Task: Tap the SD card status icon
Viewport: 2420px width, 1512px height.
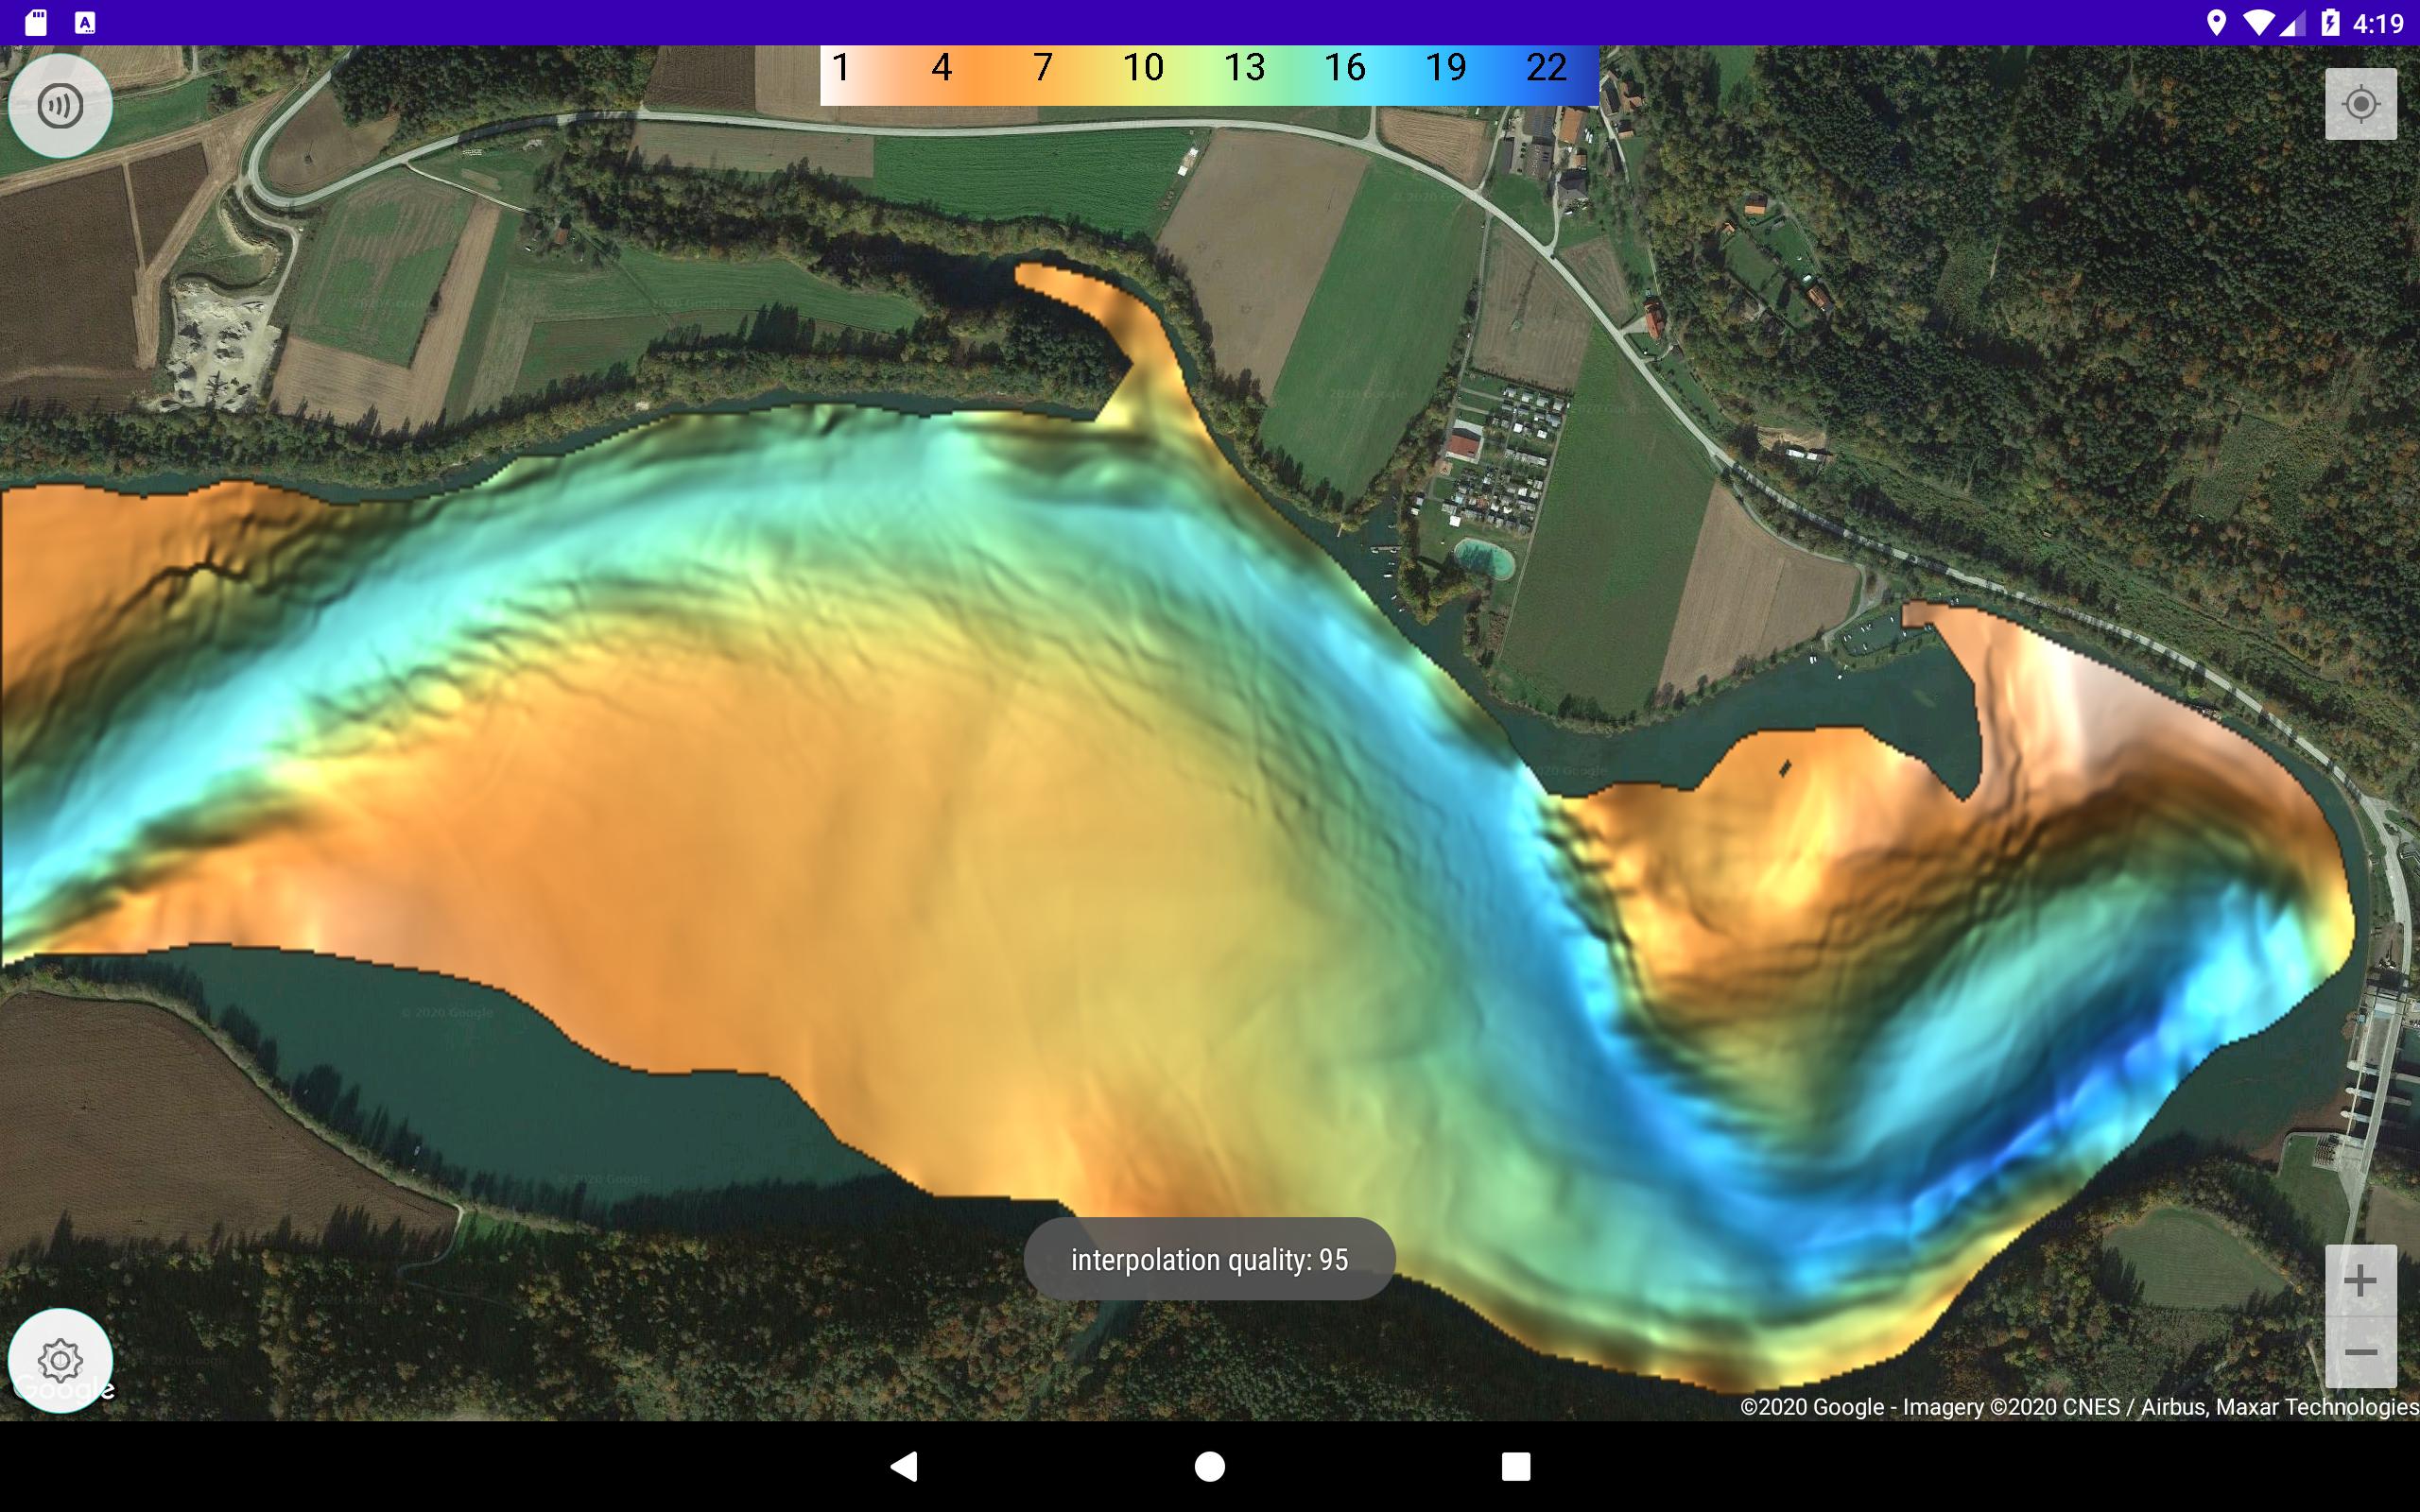Action: (36, 22)
